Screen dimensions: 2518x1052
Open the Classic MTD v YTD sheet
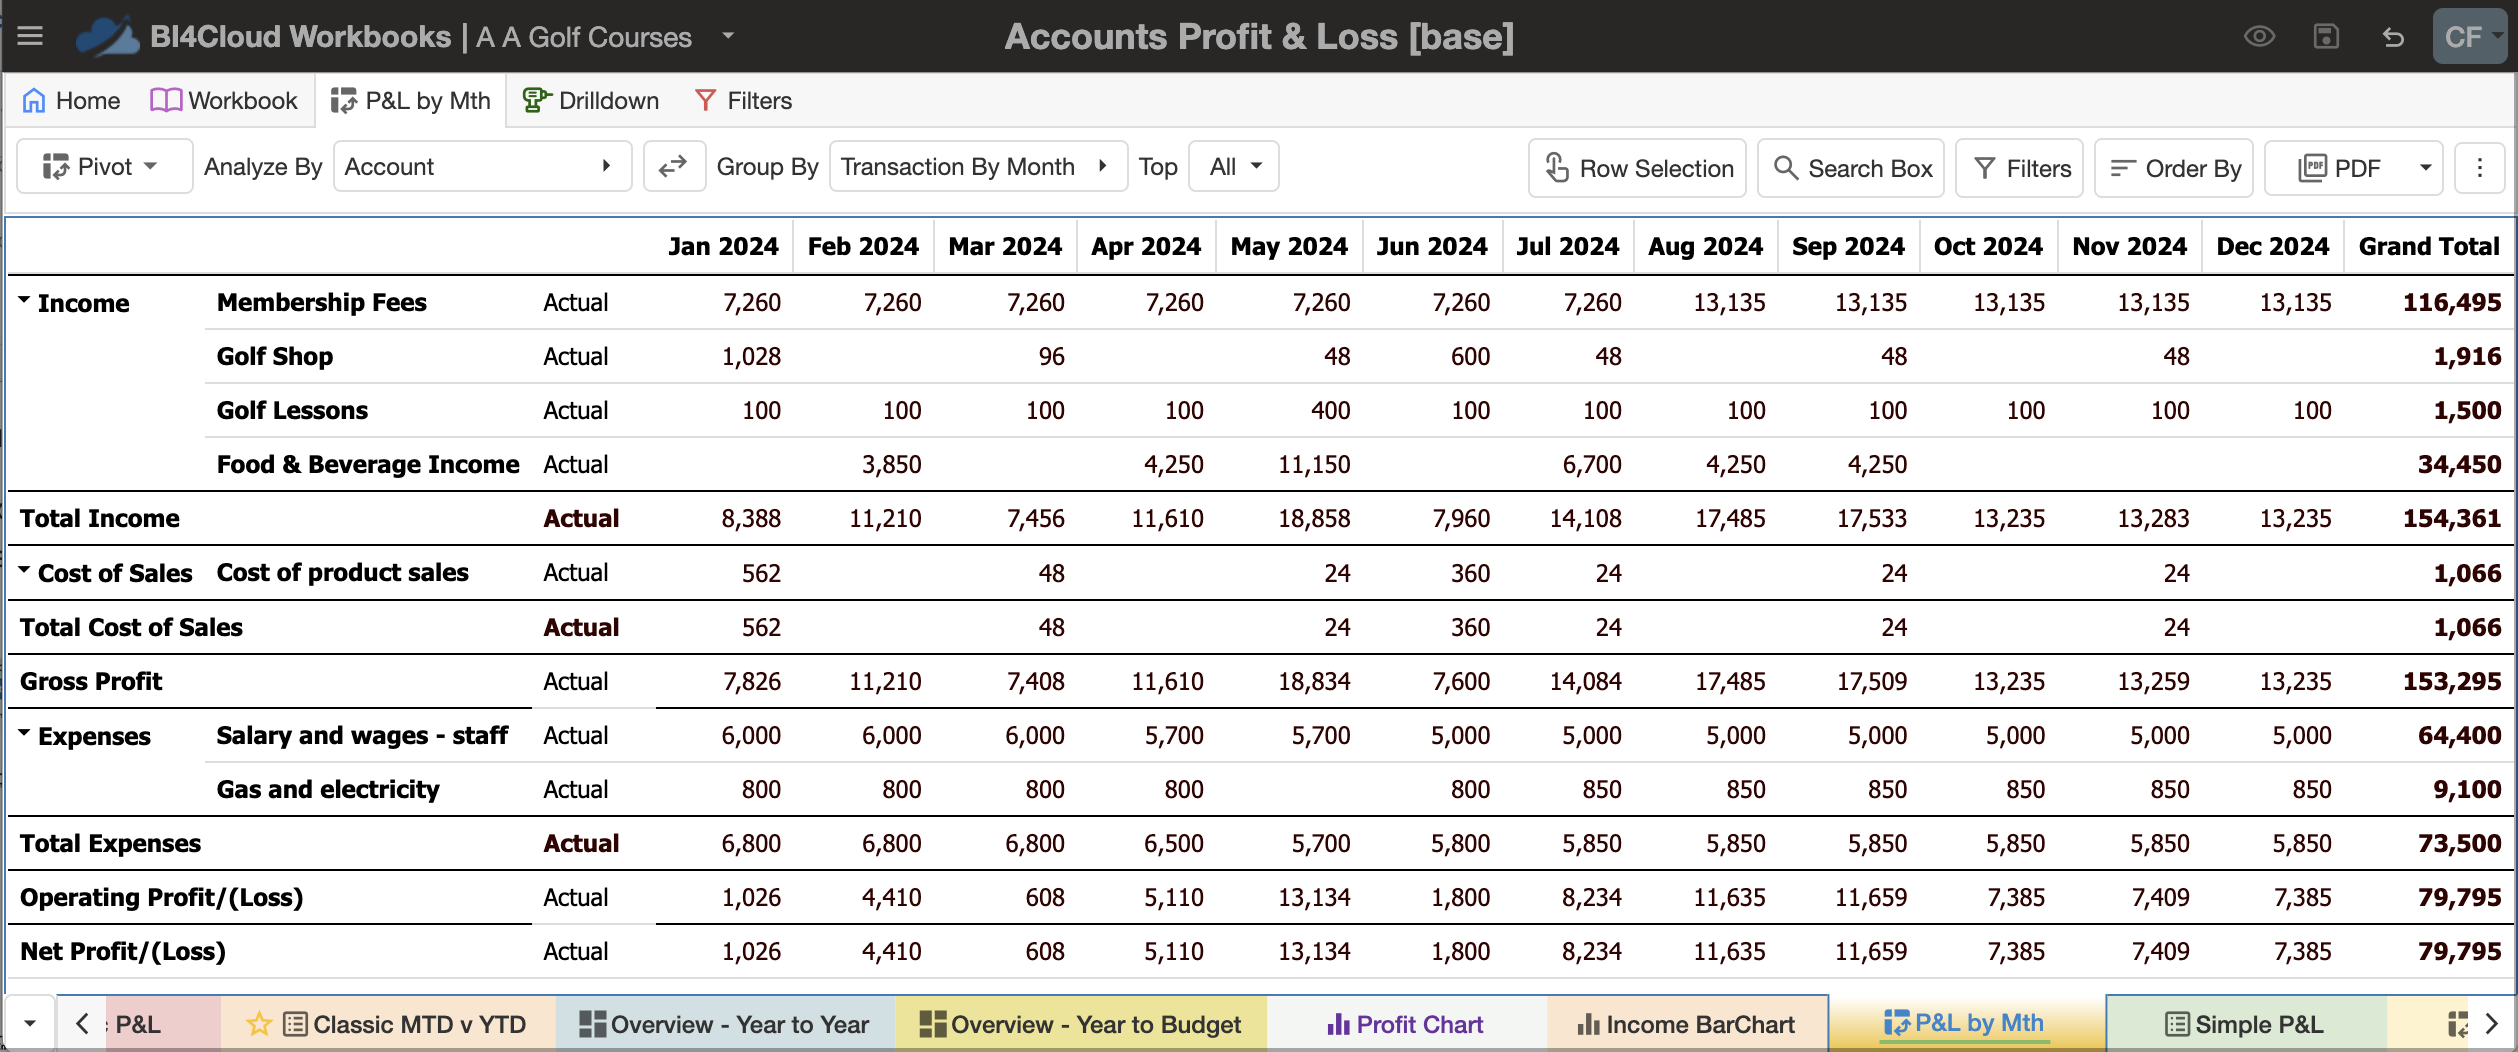(x=390, y=1025)
